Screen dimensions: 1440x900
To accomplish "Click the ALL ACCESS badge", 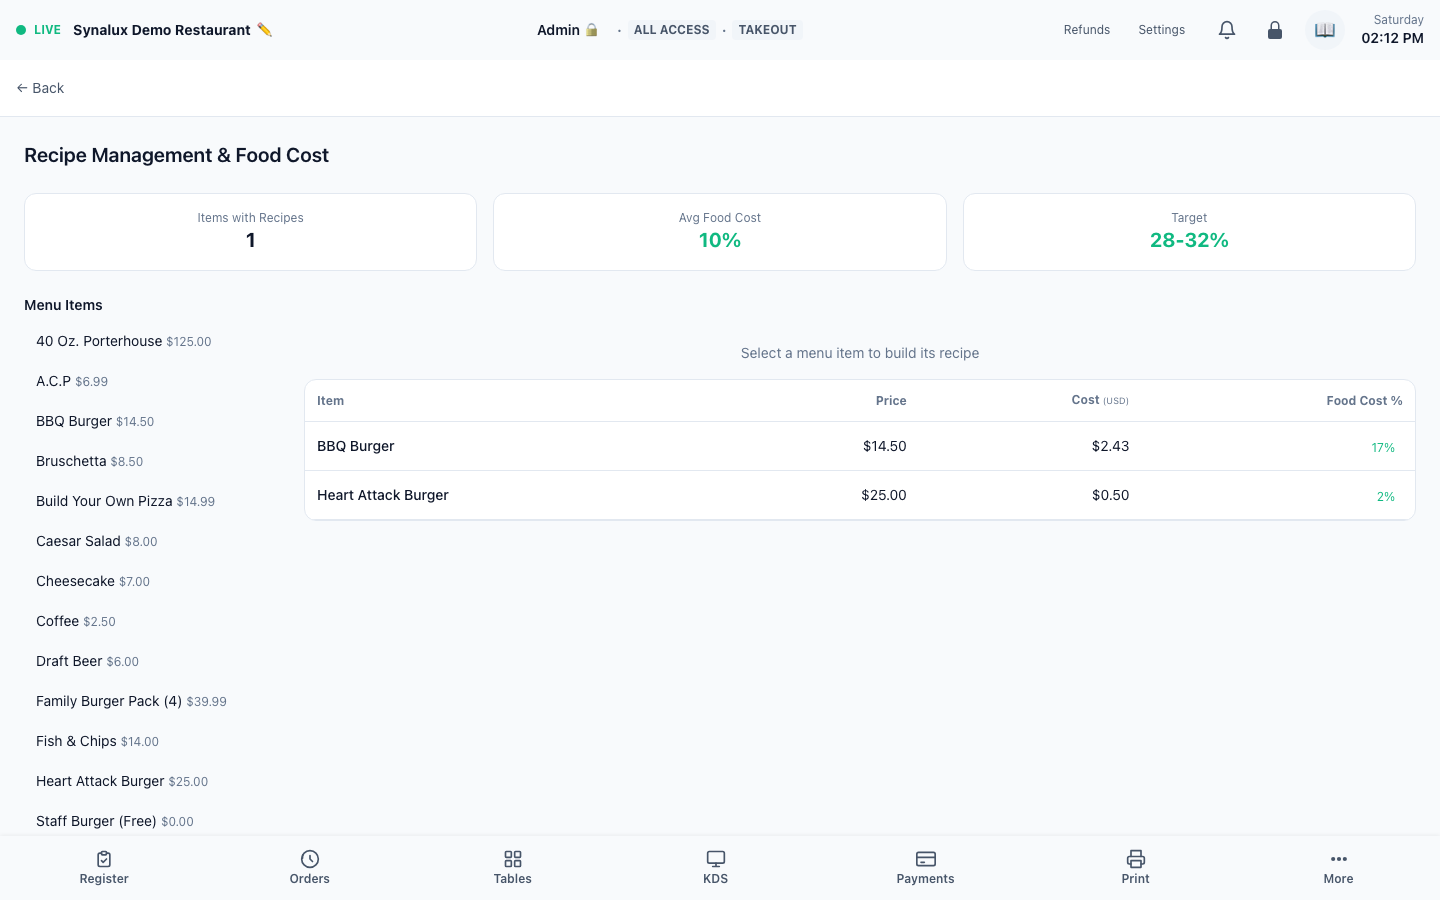I will coord(672,30).
